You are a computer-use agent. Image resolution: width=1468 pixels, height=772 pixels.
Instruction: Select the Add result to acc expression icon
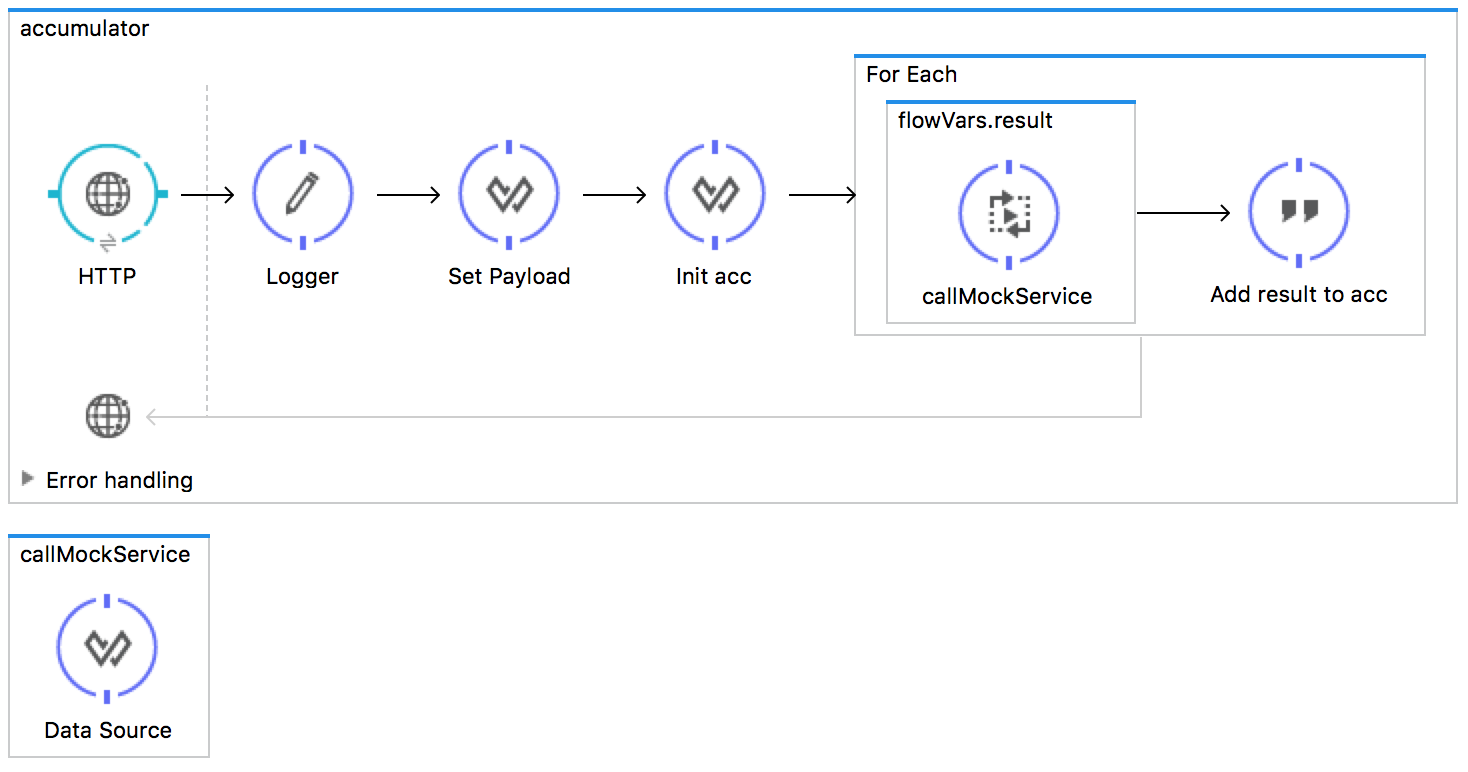click(x=1299, y=212)
